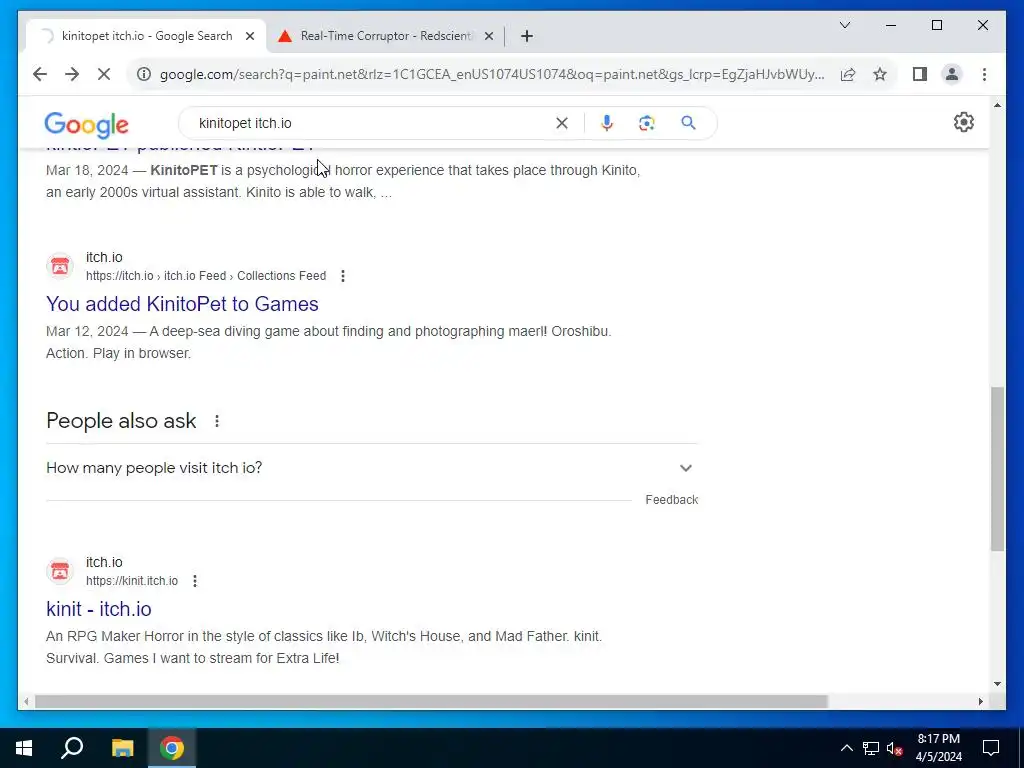This screenshot has width=1024, height=768.
Task: Click the horizontal scrollbar thumb
Action: click(431, 701)
